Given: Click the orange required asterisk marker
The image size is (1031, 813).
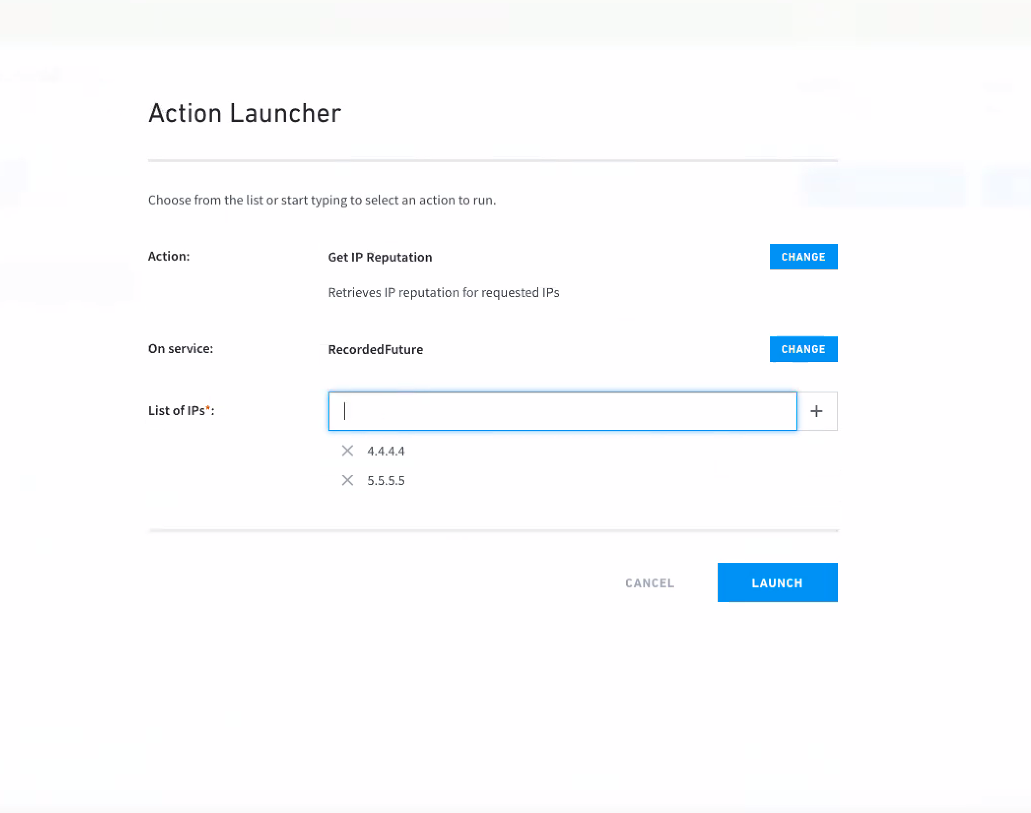Looking at the screenshot, I should (208, 408).
